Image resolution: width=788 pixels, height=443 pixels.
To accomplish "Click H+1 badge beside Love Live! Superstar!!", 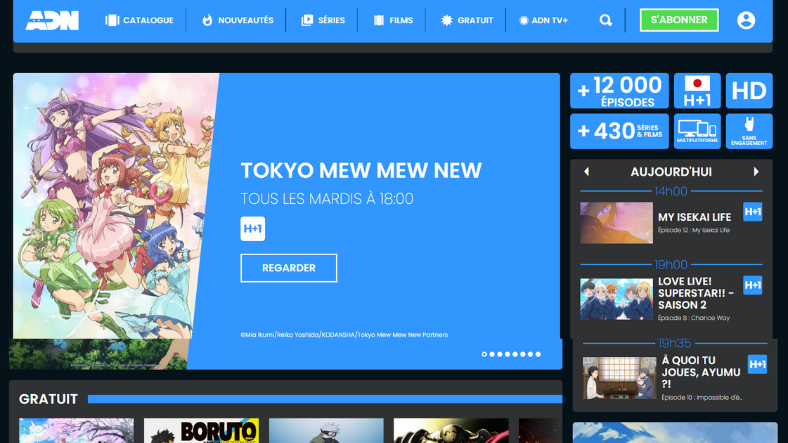I will click(752, 285).
